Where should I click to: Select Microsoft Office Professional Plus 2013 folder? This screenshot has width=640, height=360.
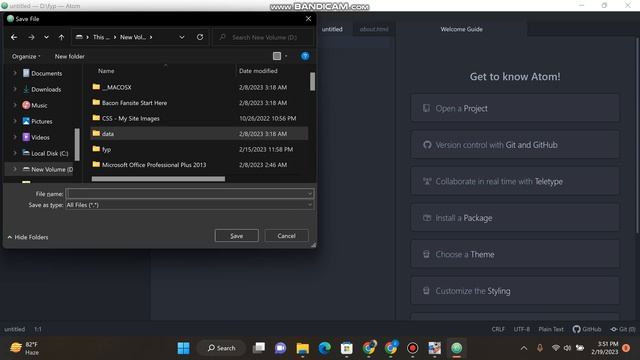point(199,164)
